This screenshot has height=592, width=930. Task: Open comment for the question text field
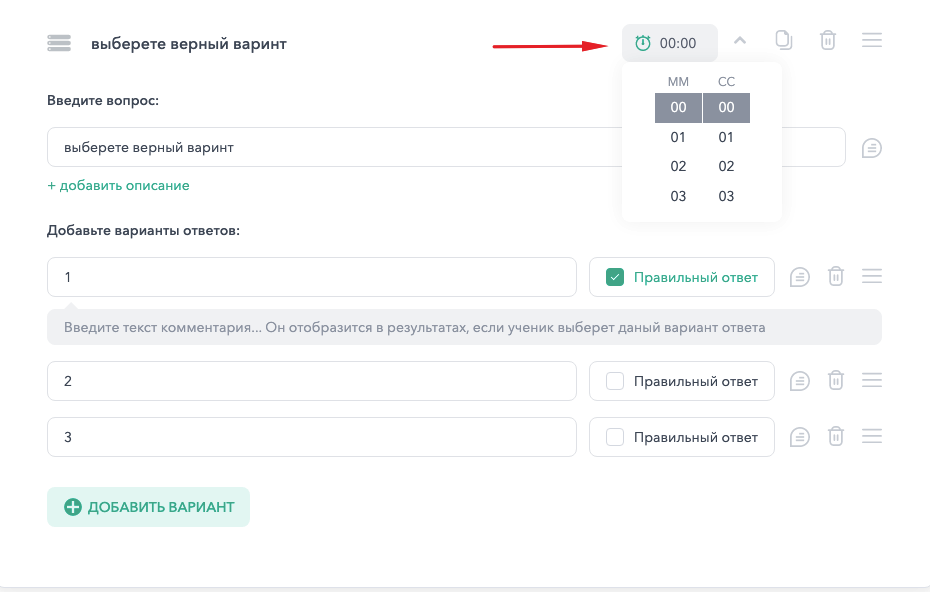pyautogui.click(x=871, y=148)
